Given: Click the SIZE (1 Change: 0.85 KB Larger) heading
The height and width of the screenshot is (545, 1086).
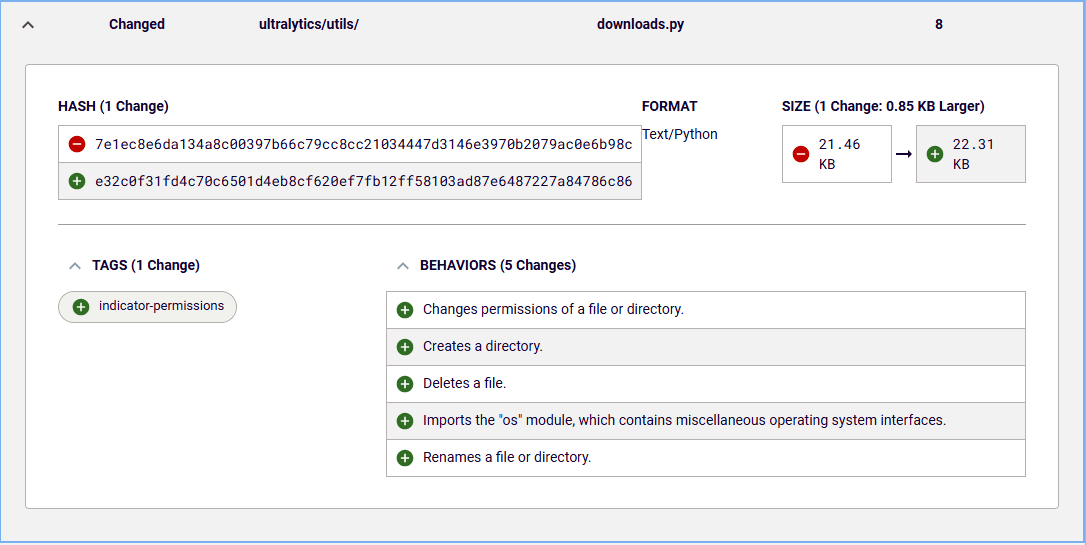Looking at the screenshot, I should pos(883,107).
